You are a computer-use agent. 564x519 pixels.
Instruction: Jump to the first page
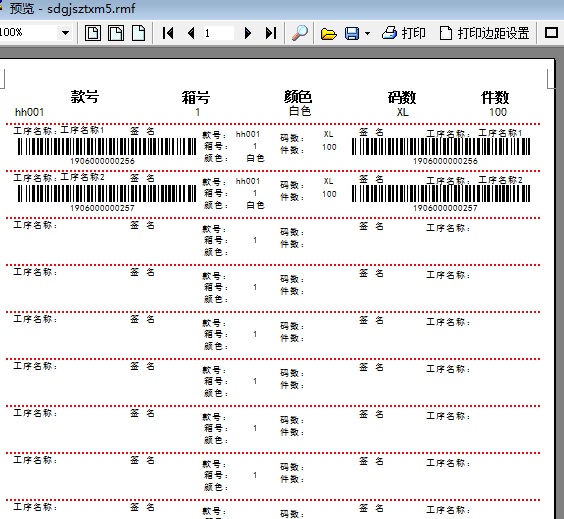(168, 33)
